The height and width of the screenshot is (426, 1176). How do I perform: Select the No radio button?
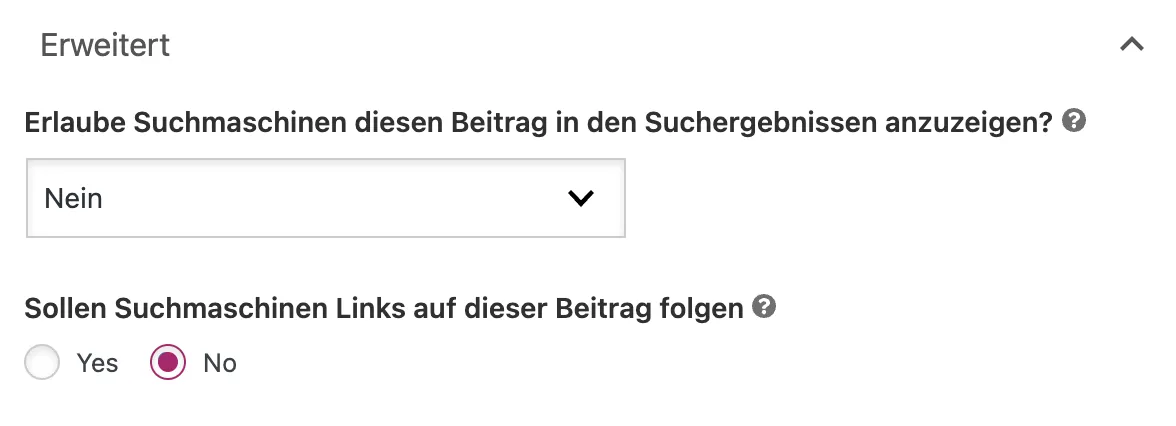click(x=167, y=362)
